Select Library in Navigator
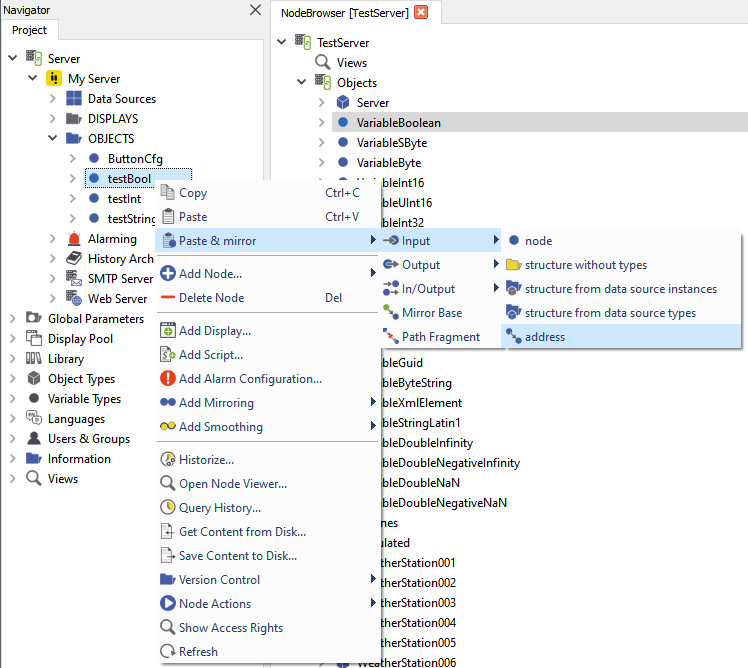The height and width of the screenshot is (668, 748). [66, 358]
